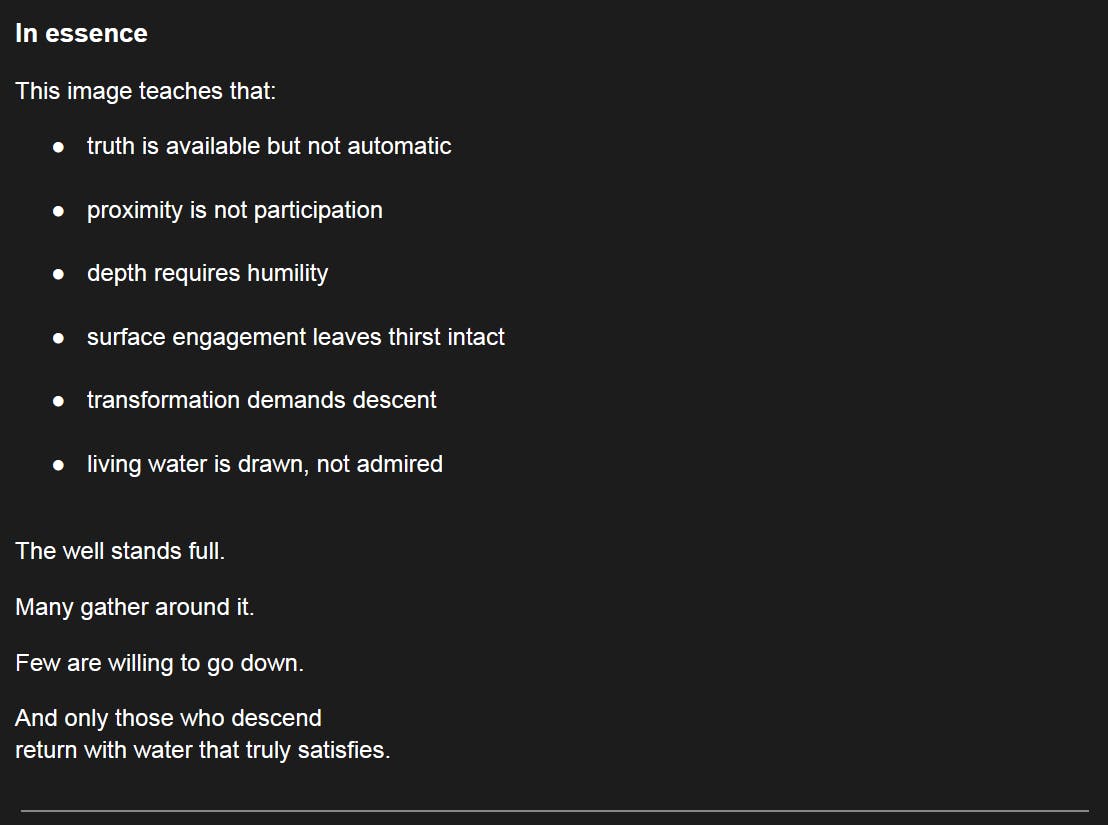This screenshot has width=1108, height=825.
Task: Click the "depth requires humility" list item
Action: pos(207,273)
